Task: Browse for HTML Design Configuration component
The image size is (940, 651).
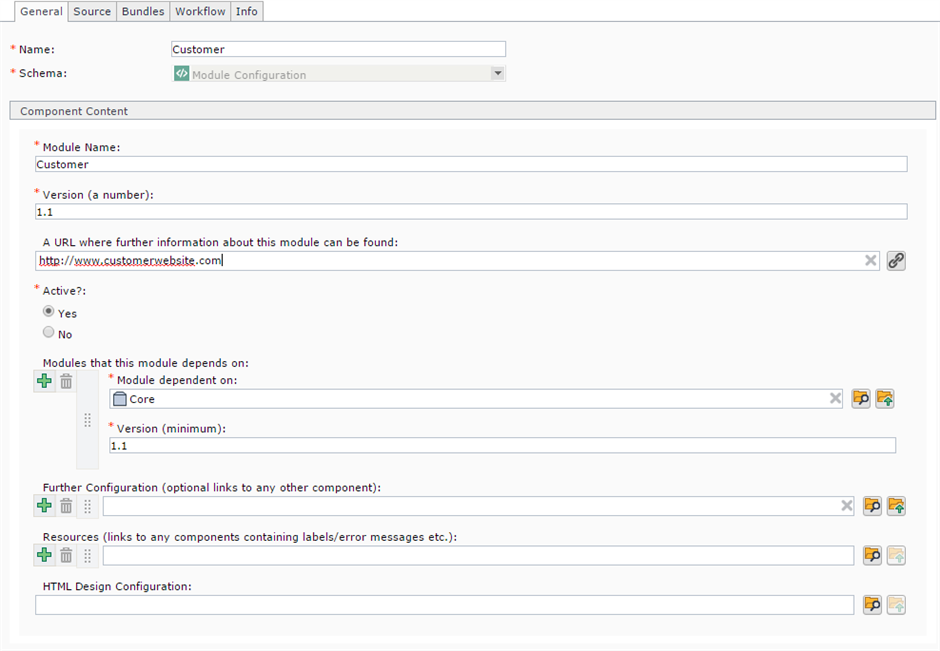Action: (x=873, y=605)
